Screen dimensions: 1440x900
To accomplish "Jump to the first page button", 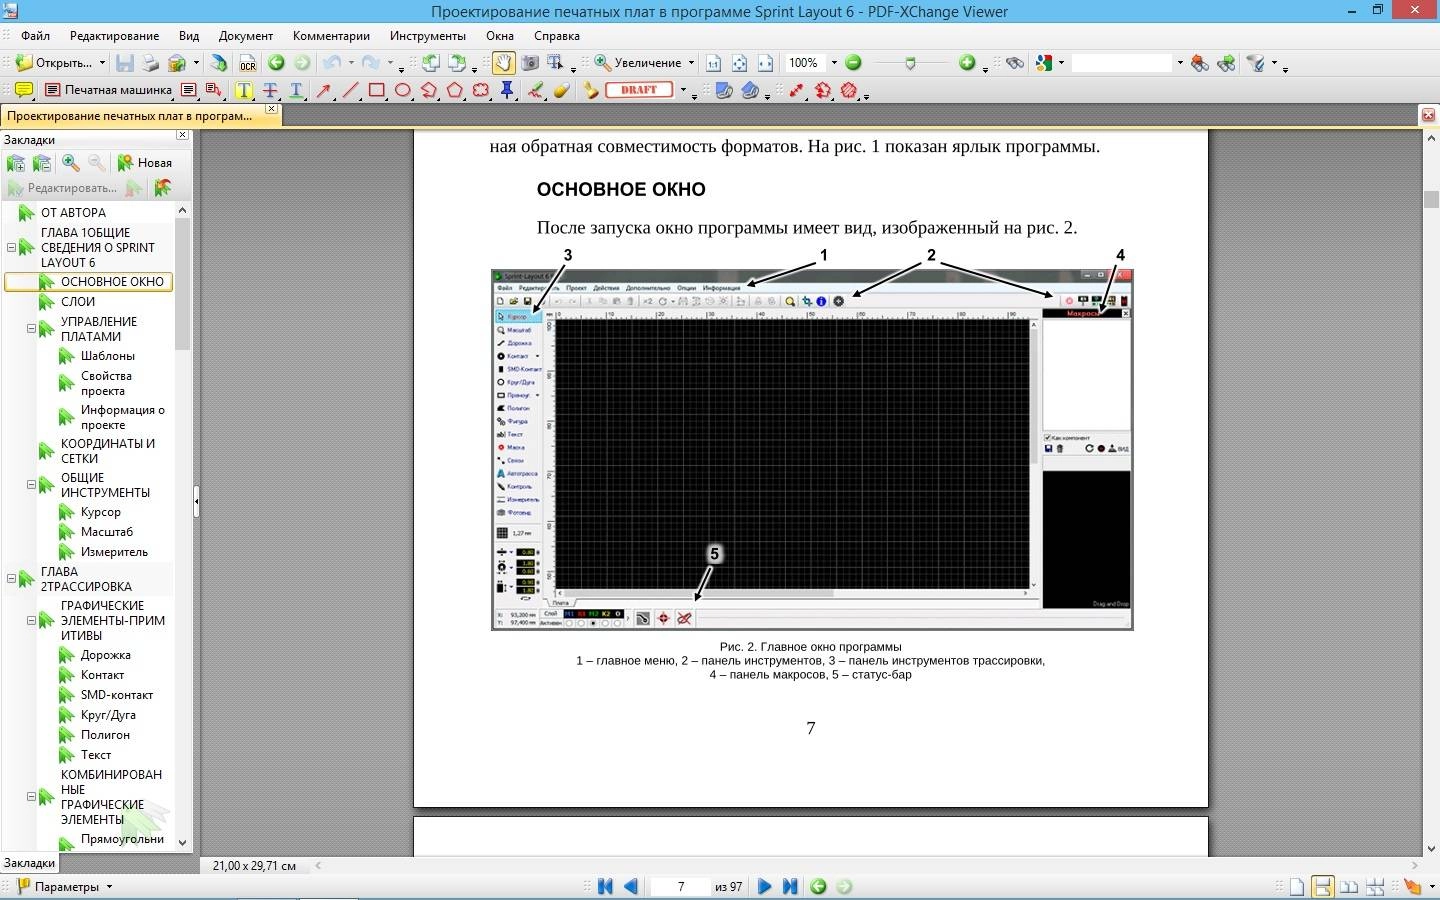I will pyautogui.click(x=605, y=887).
